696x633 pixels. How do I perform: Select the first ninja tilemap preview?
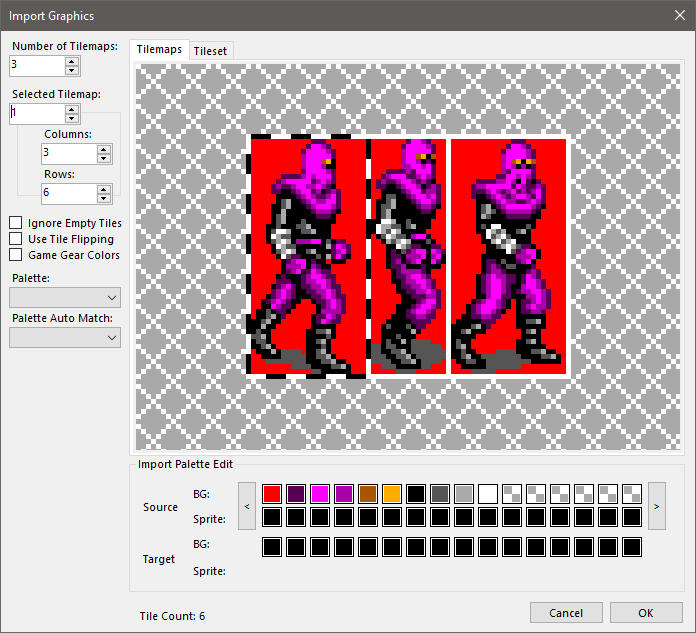click(308, 256)
